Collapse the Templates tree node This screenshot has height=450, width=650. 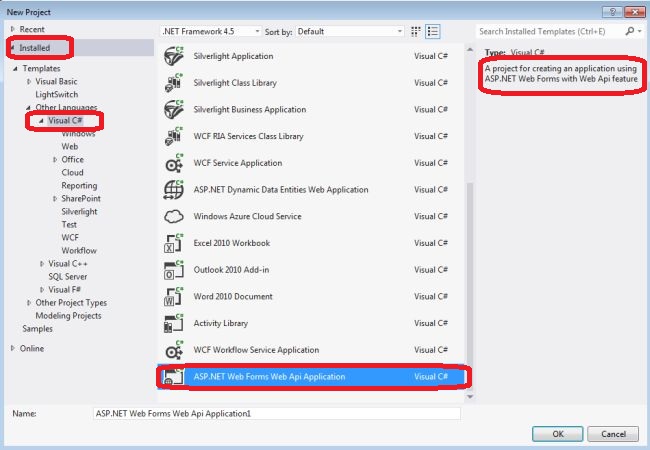pos(15,68)
